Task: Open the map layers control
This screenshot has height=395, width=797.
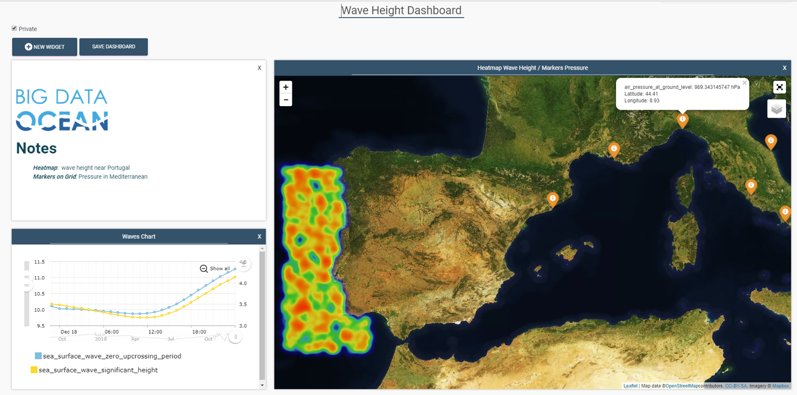Action: 776,109
